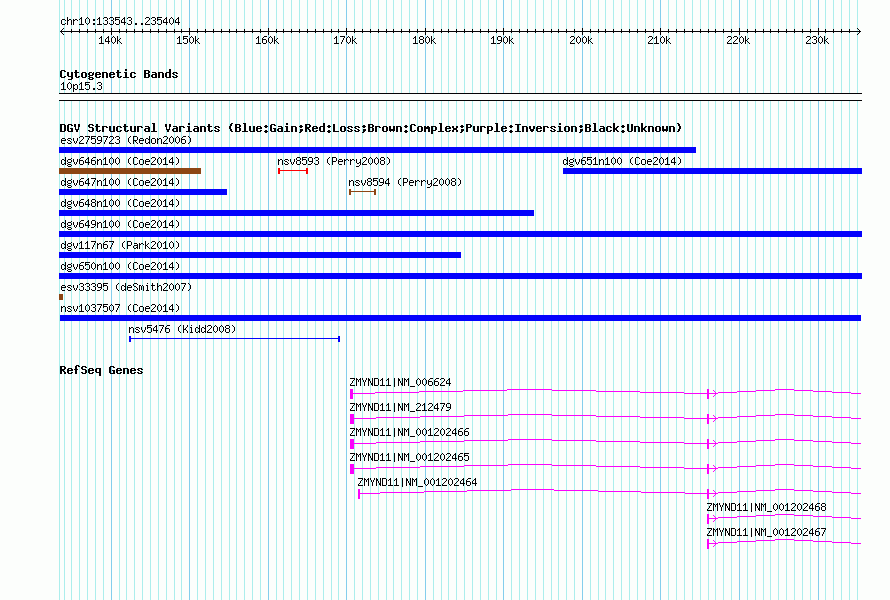Click the small esv33395 (deSmith2007) brown block
890x600 pixels.
(x=61, y=297)
